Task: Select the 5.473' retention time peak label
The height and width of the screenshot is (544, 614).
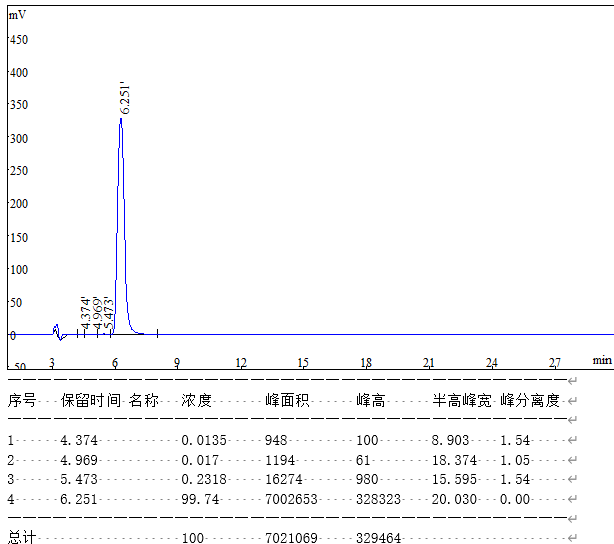Action: (x=108, y=312)
